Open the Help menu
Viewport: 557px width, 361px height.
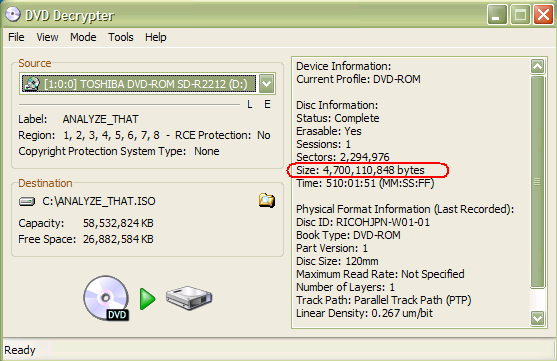point(156,37)
